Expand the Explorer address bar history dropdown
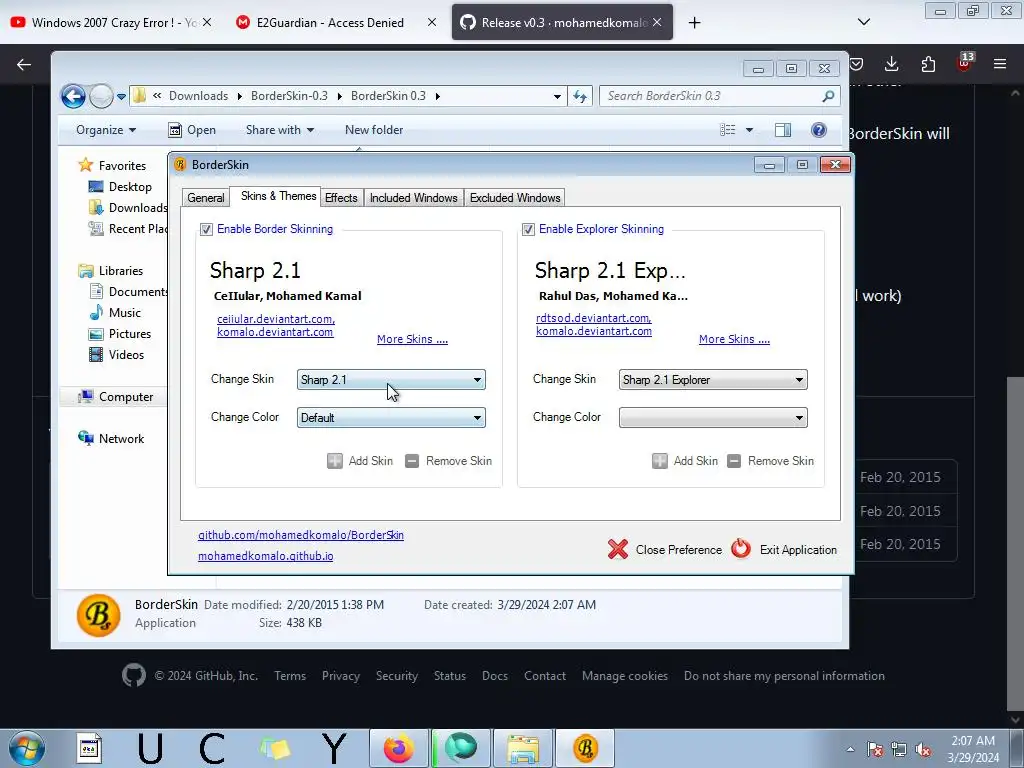1024x768 pixels. coord(557,97)
